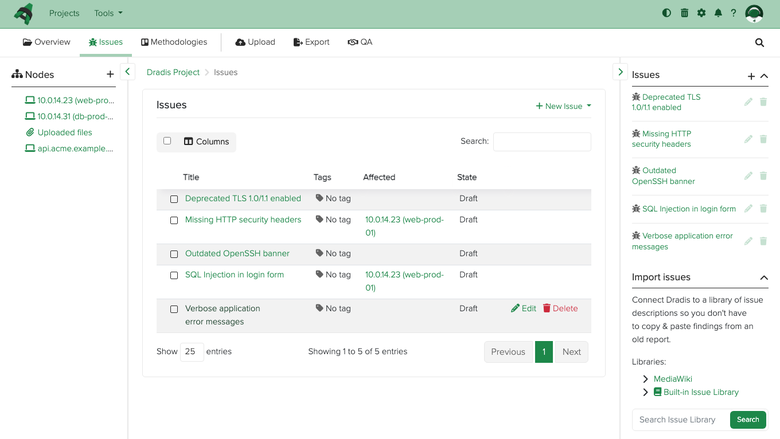780x439 pixels.
Task: Click the help question mark icon
Action: tap(733, 13)
